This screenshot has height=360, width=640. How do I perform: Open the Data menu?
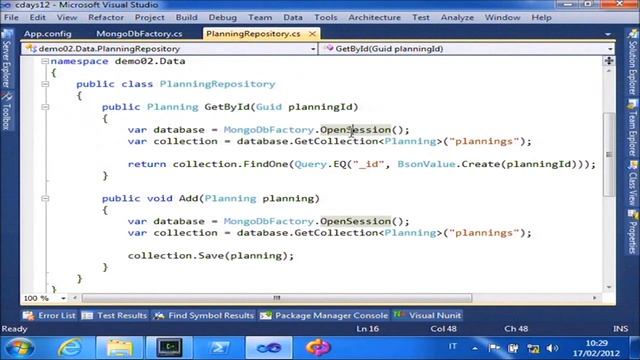(293, 18)
